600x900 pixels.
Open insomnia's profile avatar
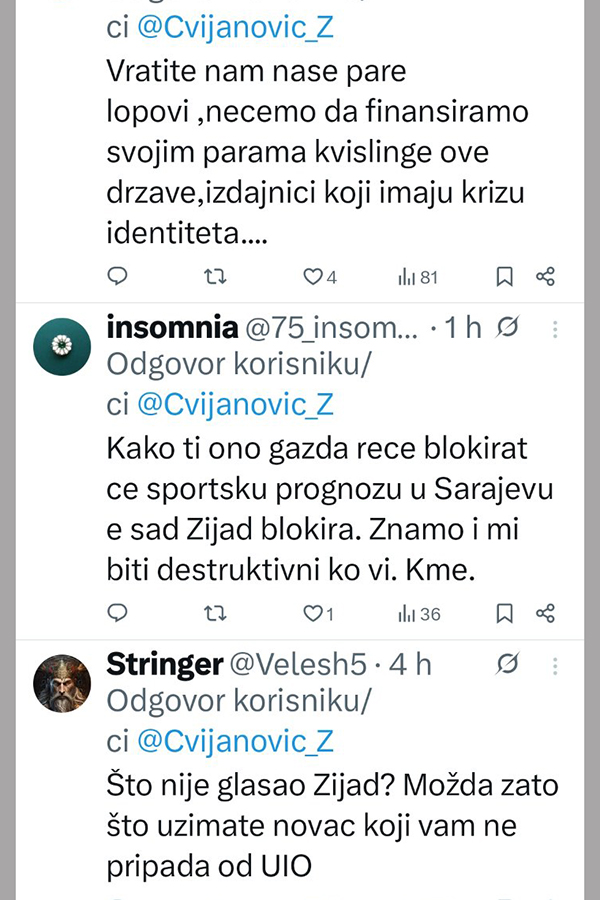click(x=63, y=346)
